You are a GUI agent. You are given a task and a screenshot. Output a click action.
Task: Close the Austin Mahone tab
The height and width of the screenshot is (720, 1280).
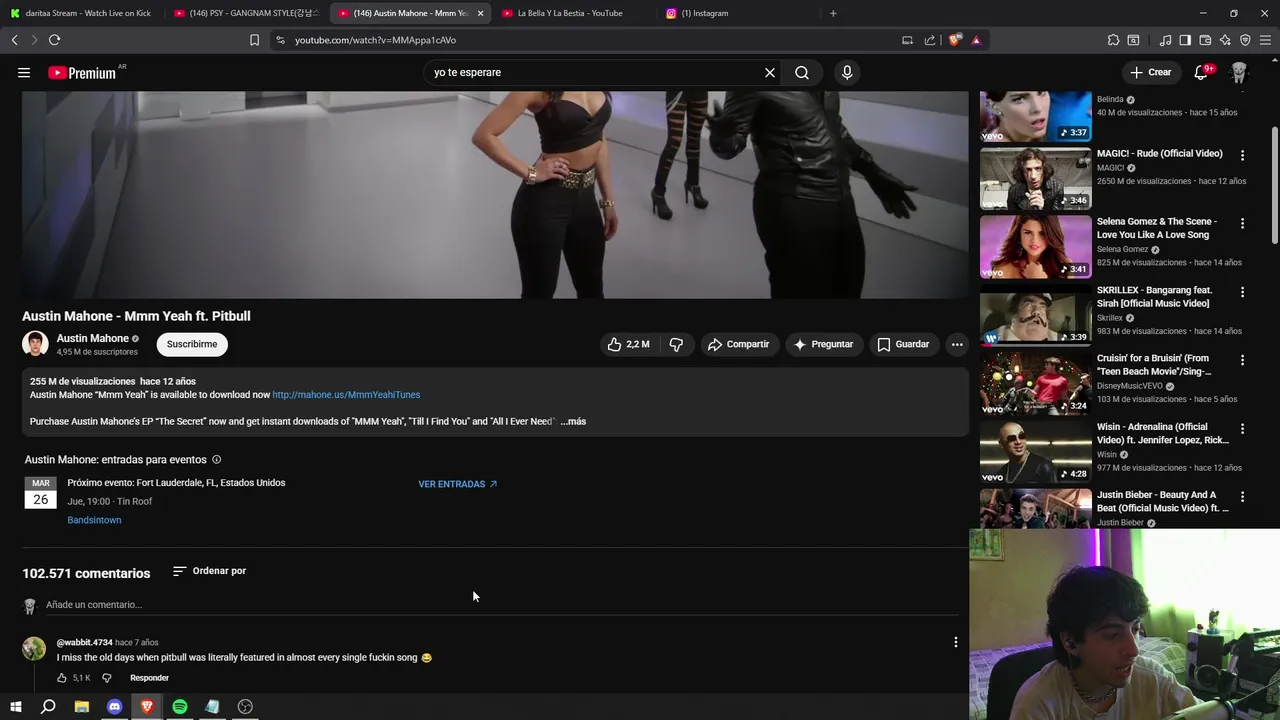click(480, 13)
